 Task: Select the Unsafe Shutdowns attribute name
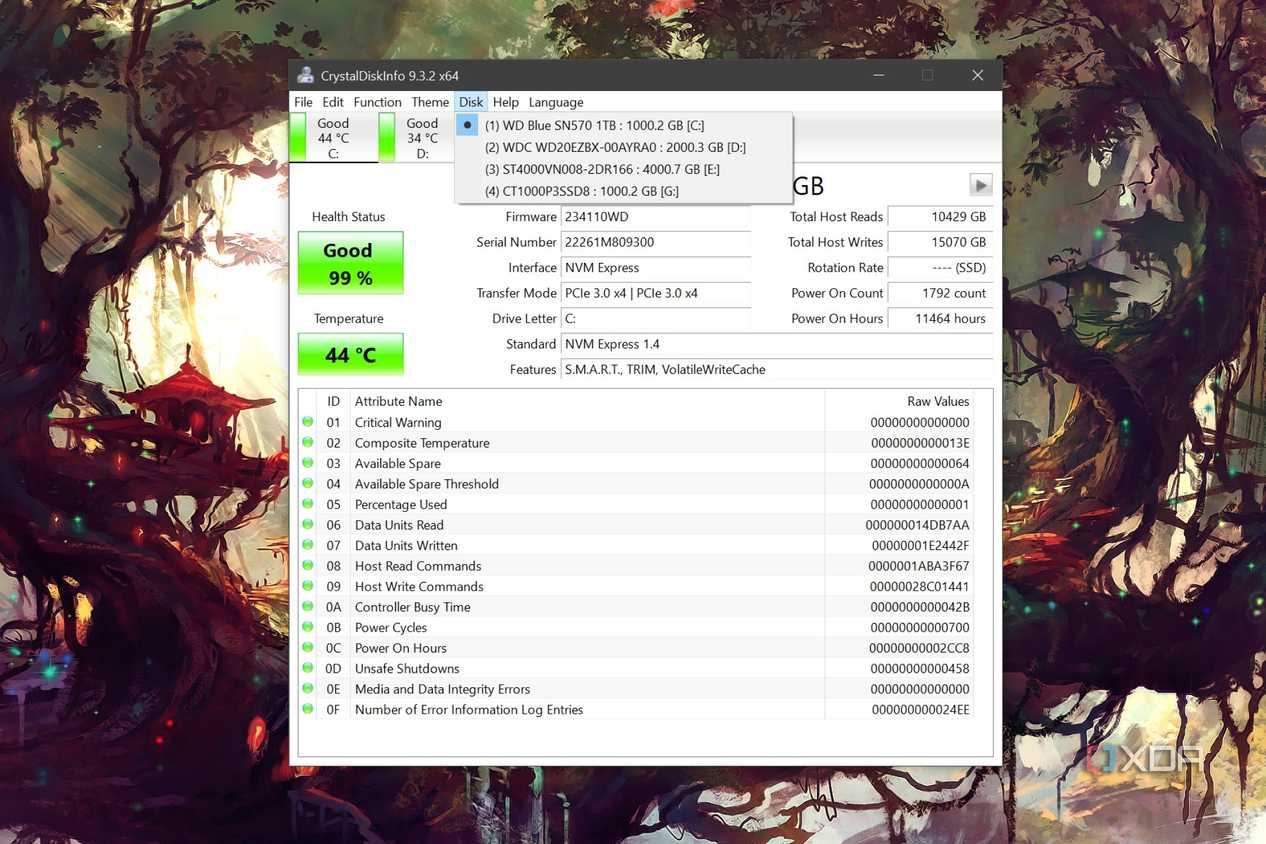coord(407,669)
